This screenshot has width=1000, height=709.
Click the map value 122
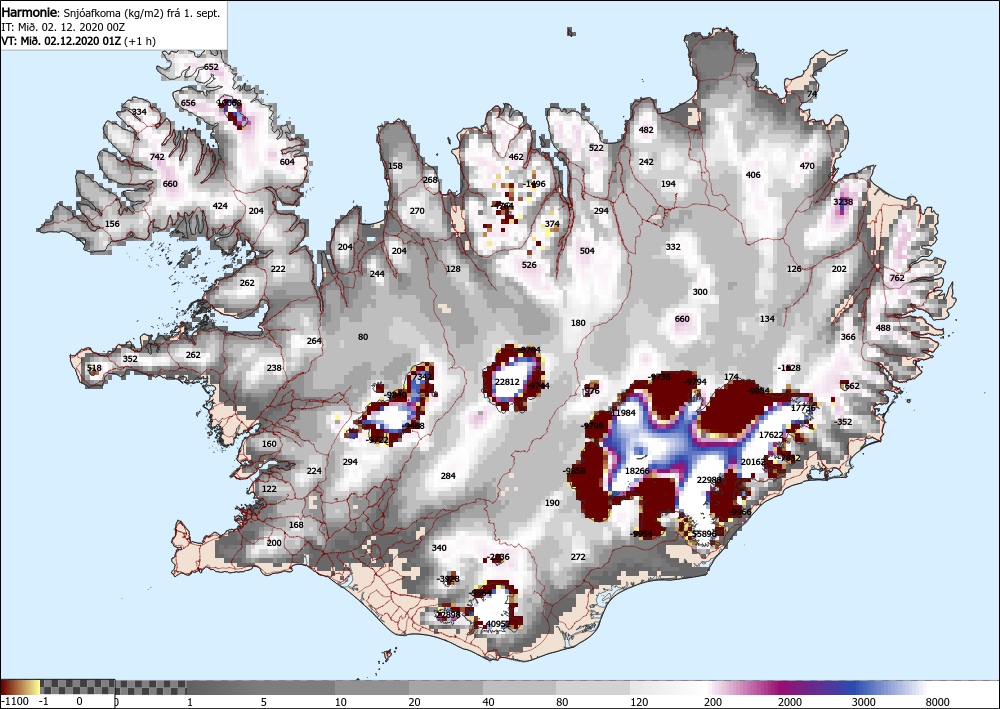click(269, 489)
